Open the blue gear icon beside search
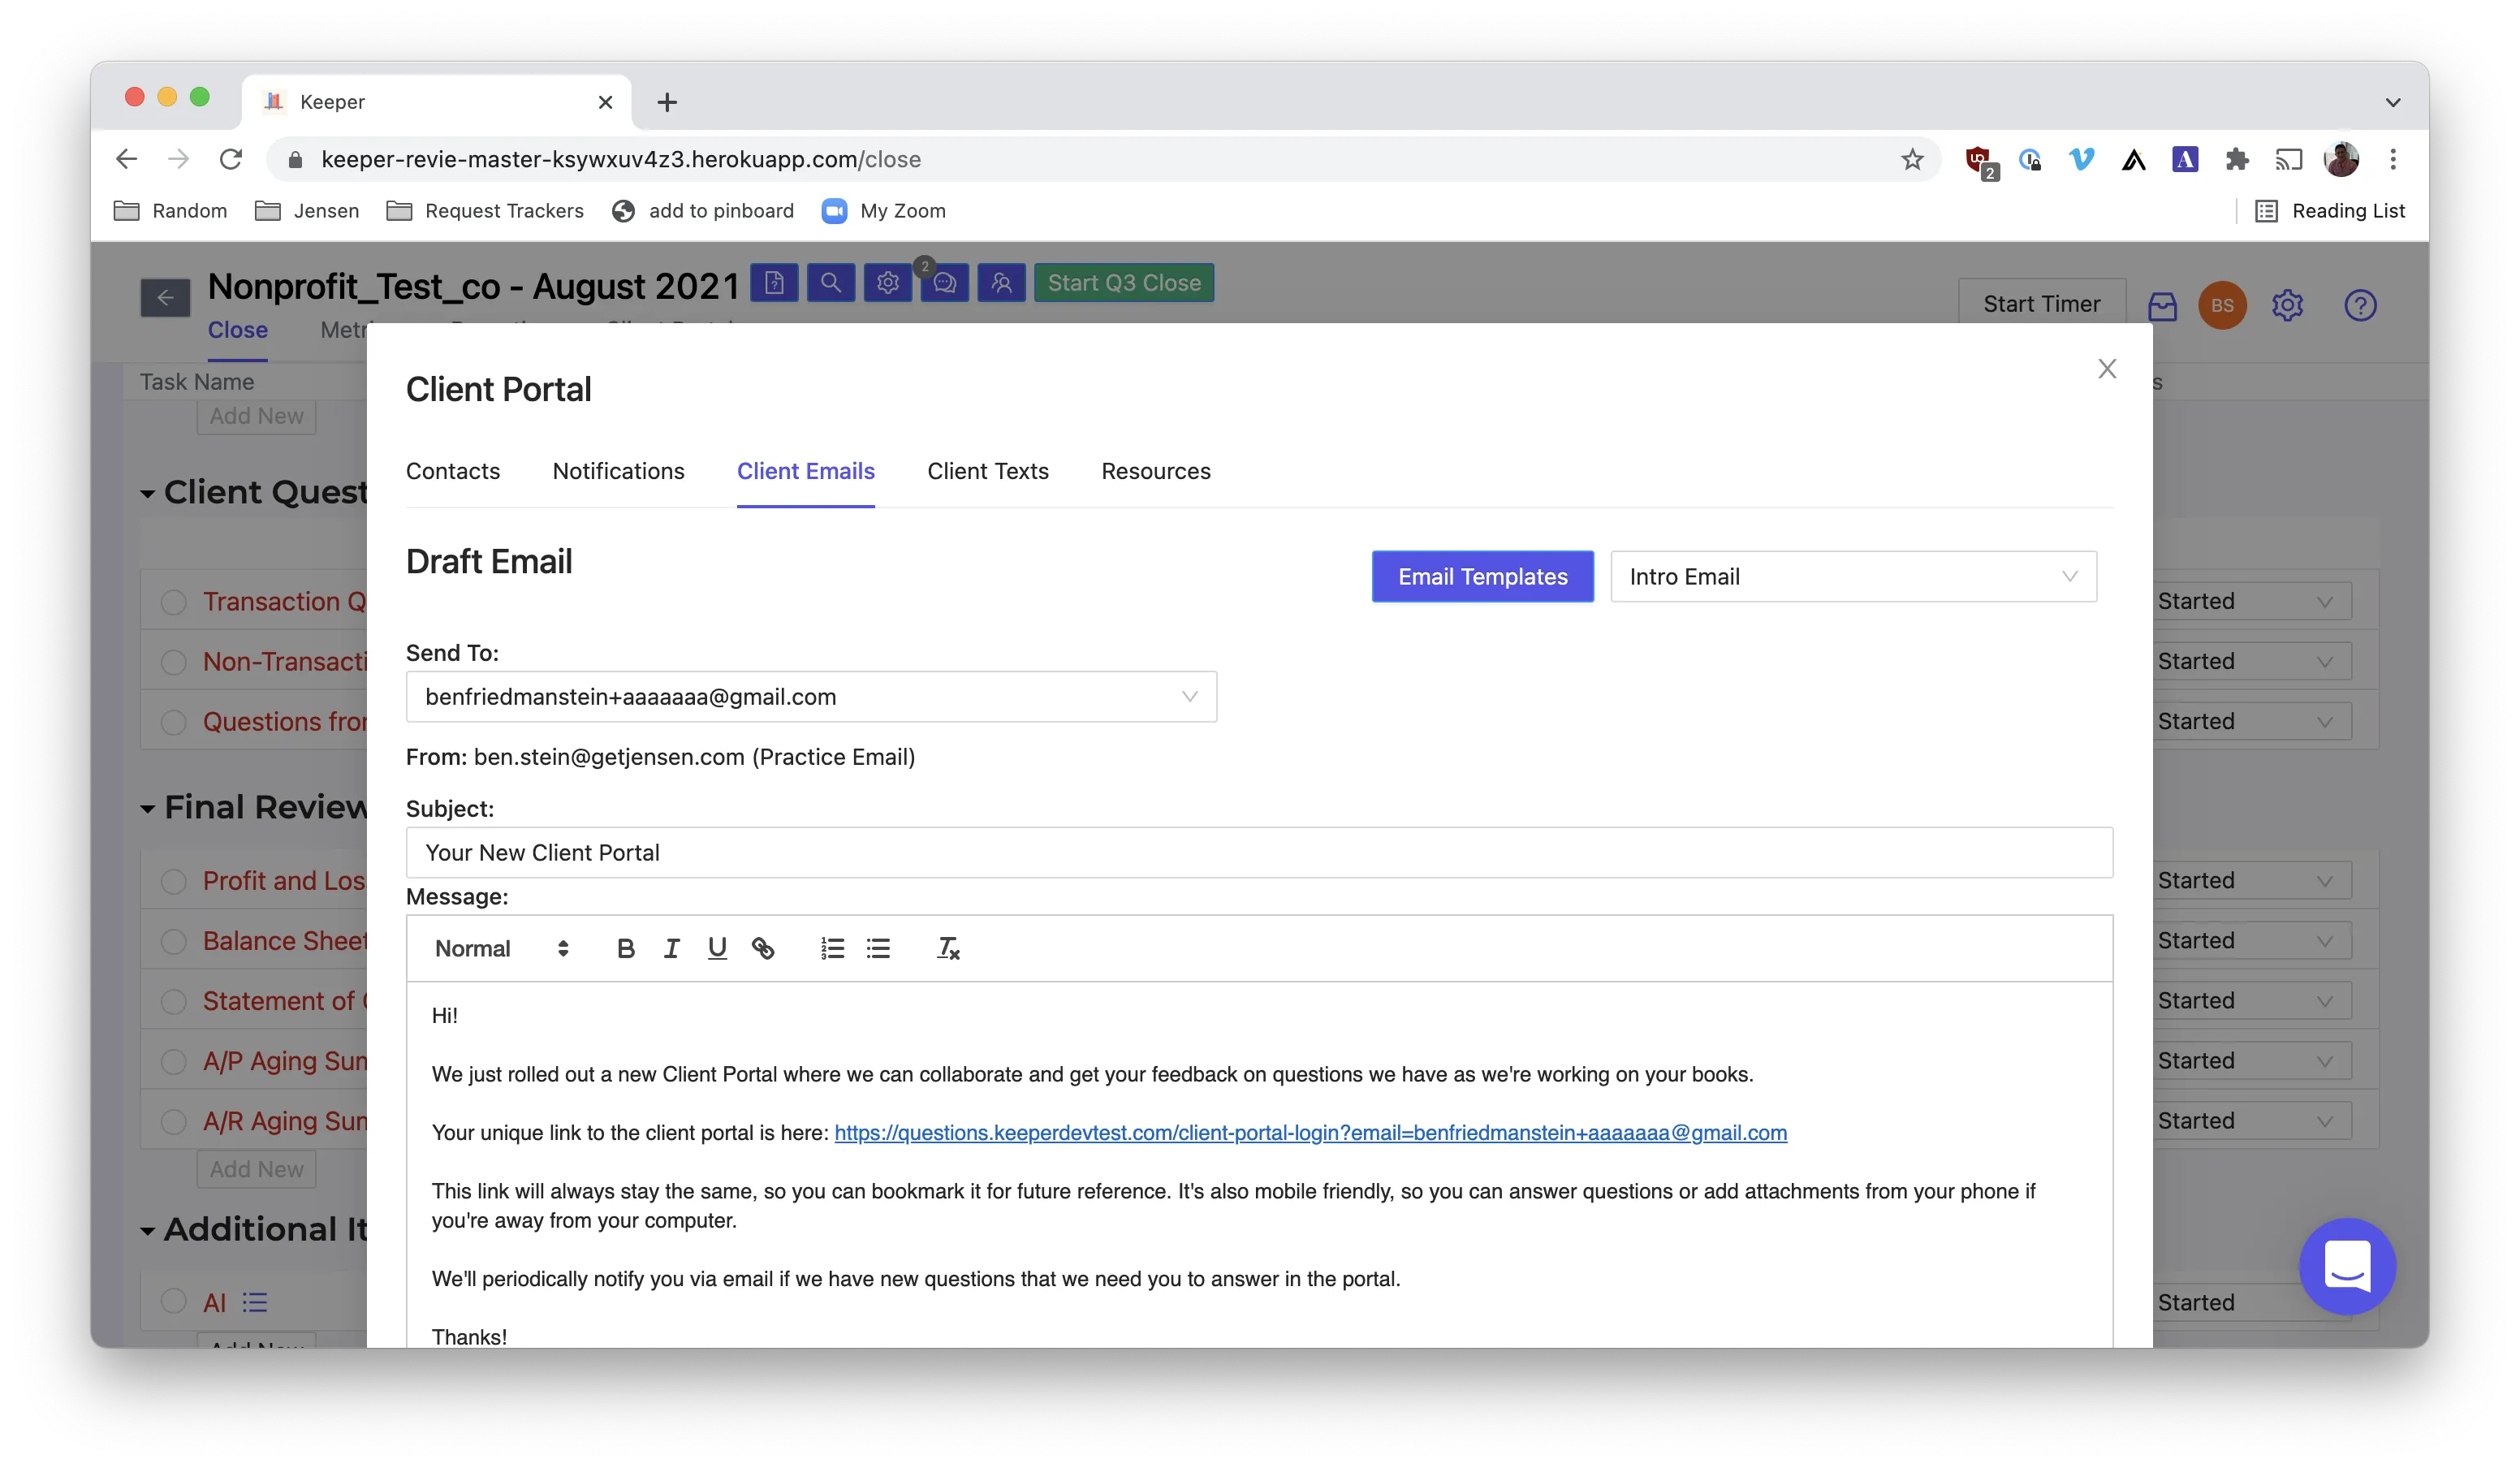Image resolution: width=2520 pixels, height=1468 pixels. [888, 283]
